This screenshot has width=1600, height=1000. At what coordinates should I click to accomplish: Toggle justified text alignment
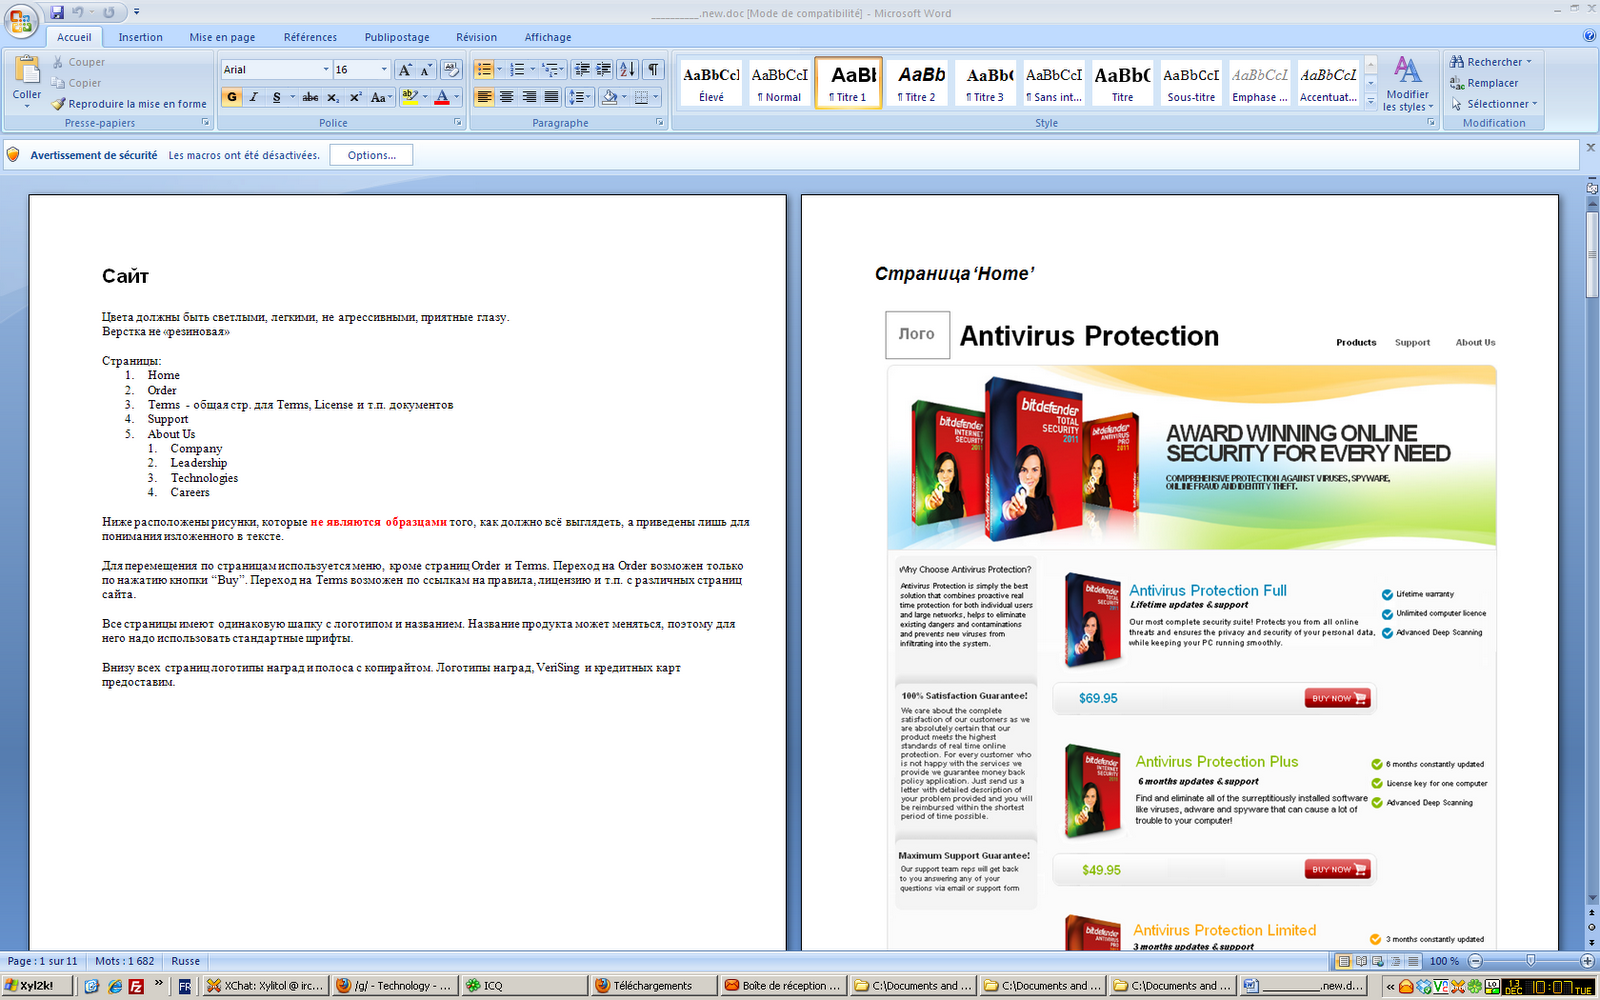(x=551, y=97)
